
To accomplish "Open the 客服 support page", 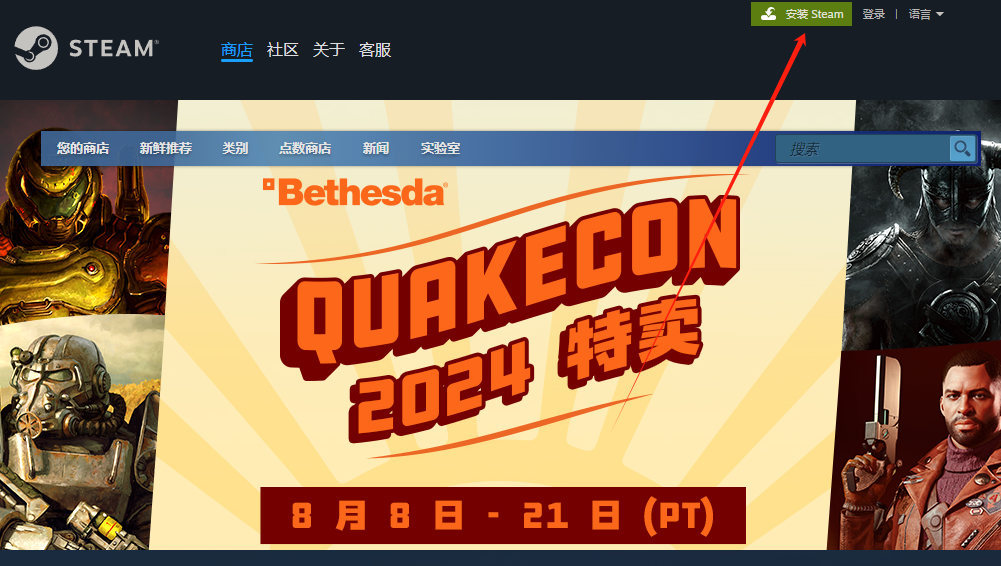I will click(375, 50).
